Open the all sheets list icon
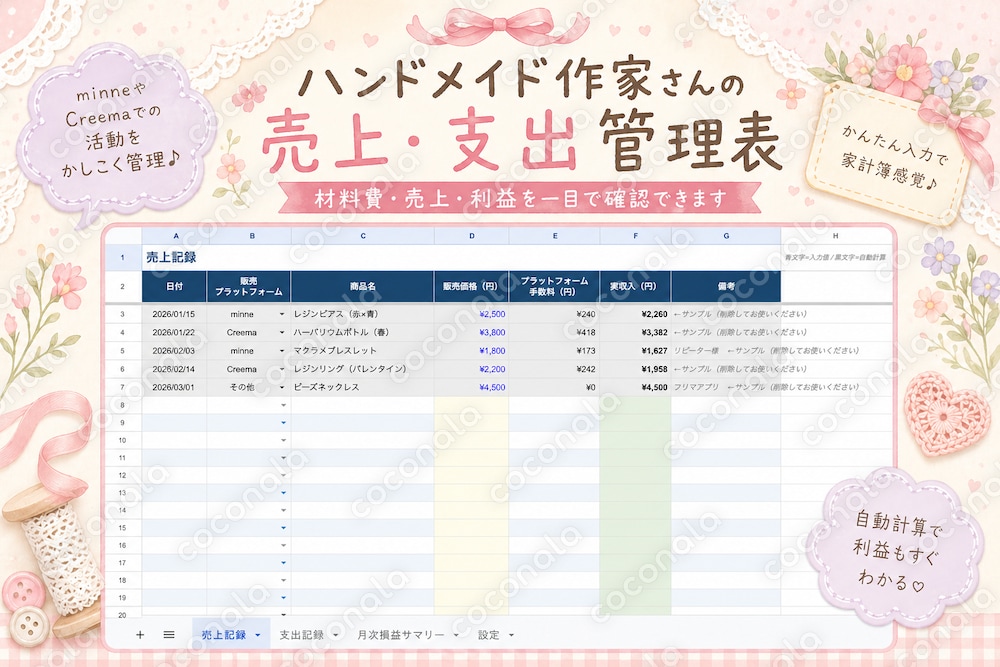1000x667 pixels. 169,634
